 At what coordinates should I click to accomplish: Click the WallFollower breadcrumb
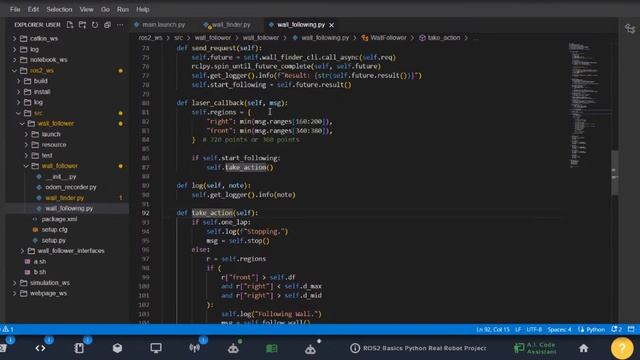[x=388, y=38]
